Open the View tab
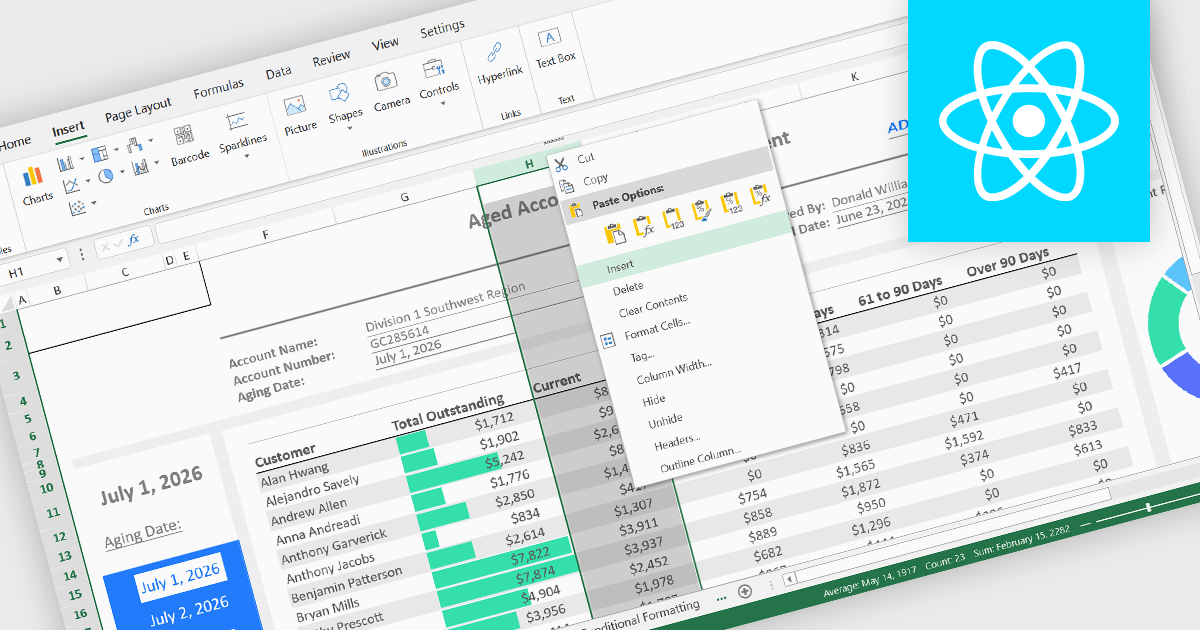 pos(385,44)
